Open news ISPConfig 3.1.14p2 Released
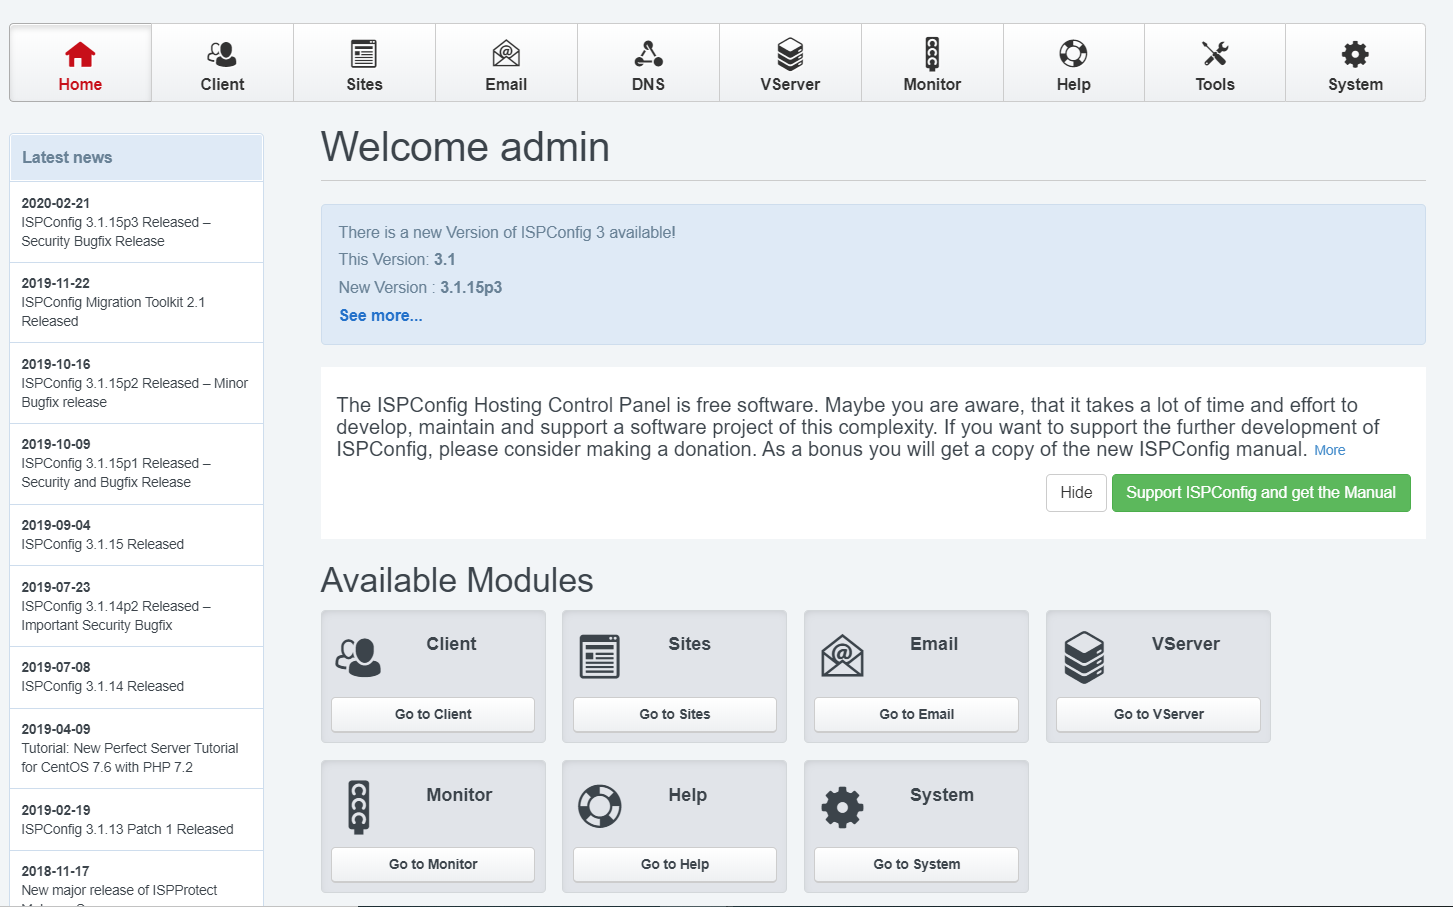 pos(116,616)
